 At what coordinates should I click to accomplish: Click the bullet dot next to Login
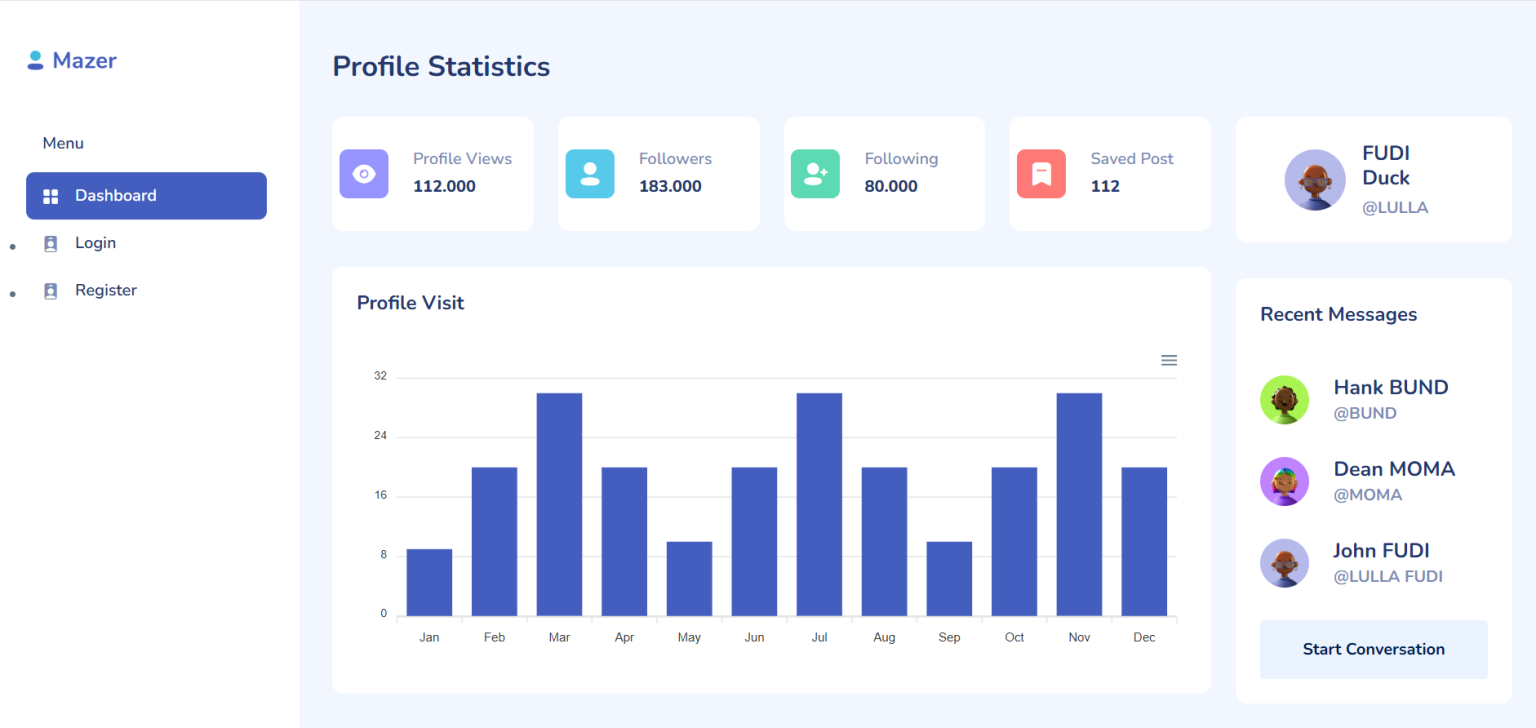click(x=12, y=243)
